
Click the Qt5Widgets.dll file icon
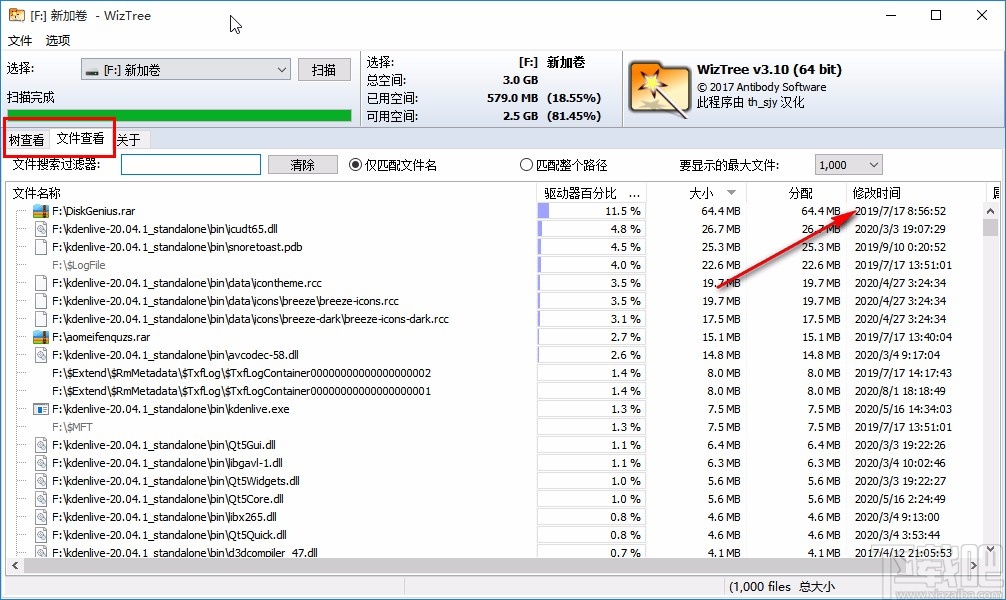[41, 481]
